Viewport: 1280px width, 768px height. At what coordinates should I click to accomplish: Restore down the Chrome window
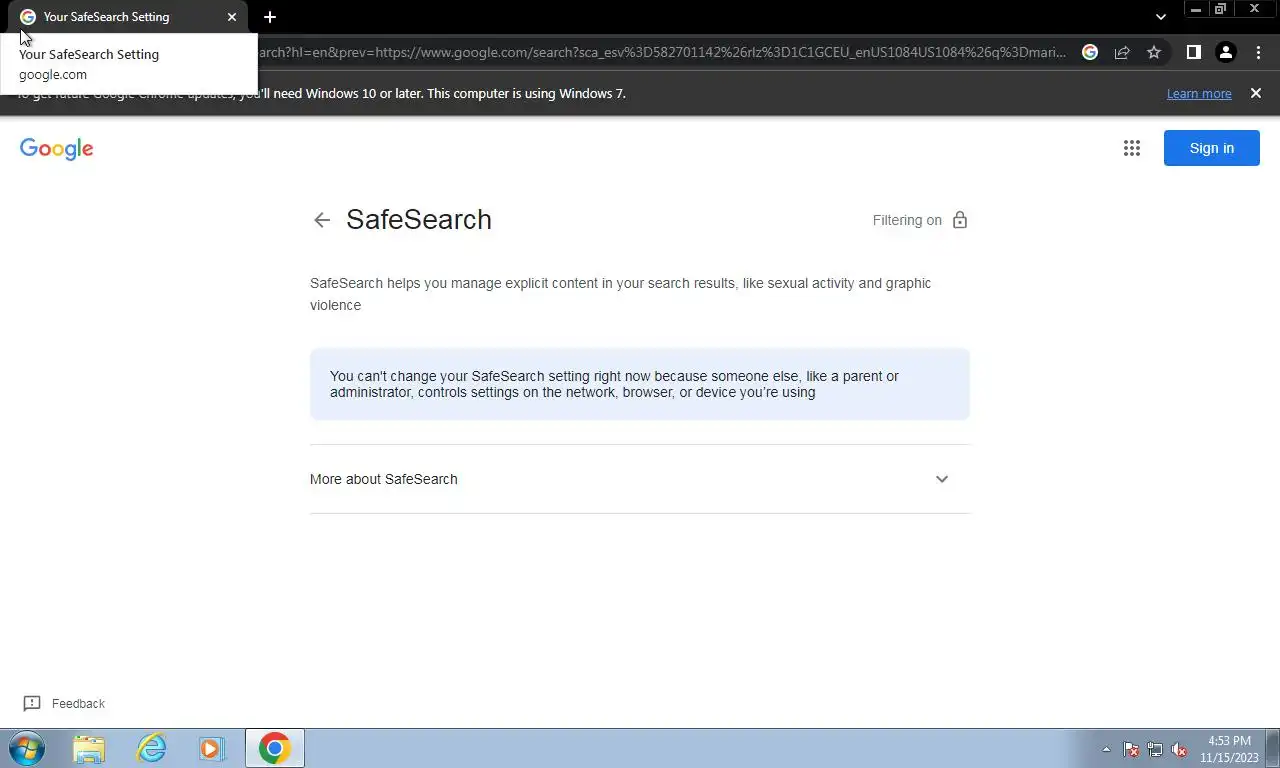point(1220,9)
